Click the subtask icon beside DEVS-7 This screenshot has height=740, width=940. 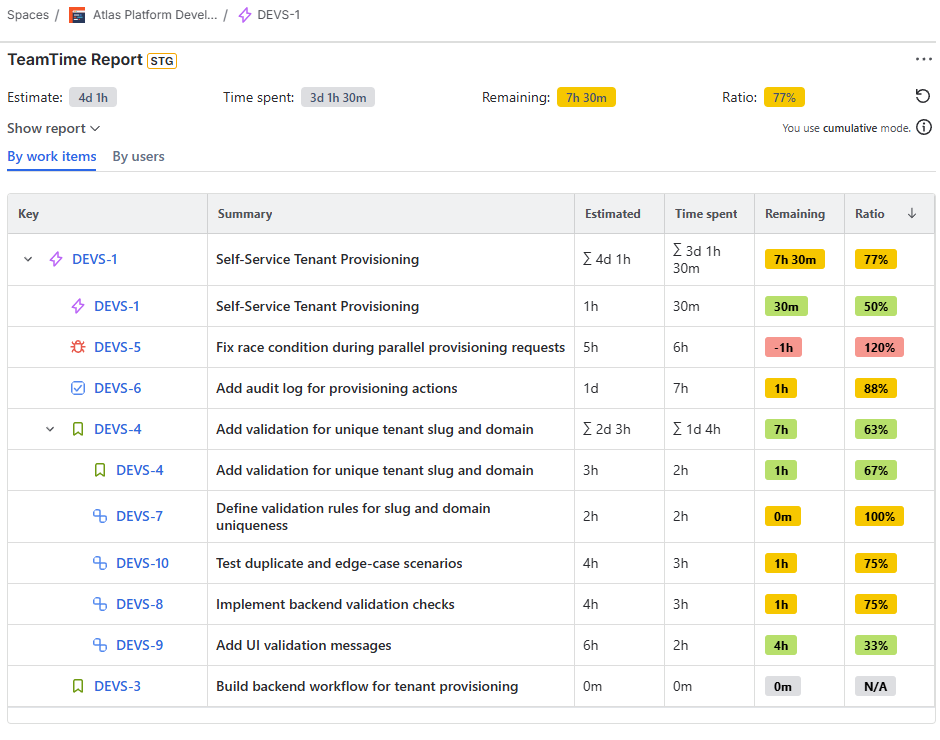100,516
